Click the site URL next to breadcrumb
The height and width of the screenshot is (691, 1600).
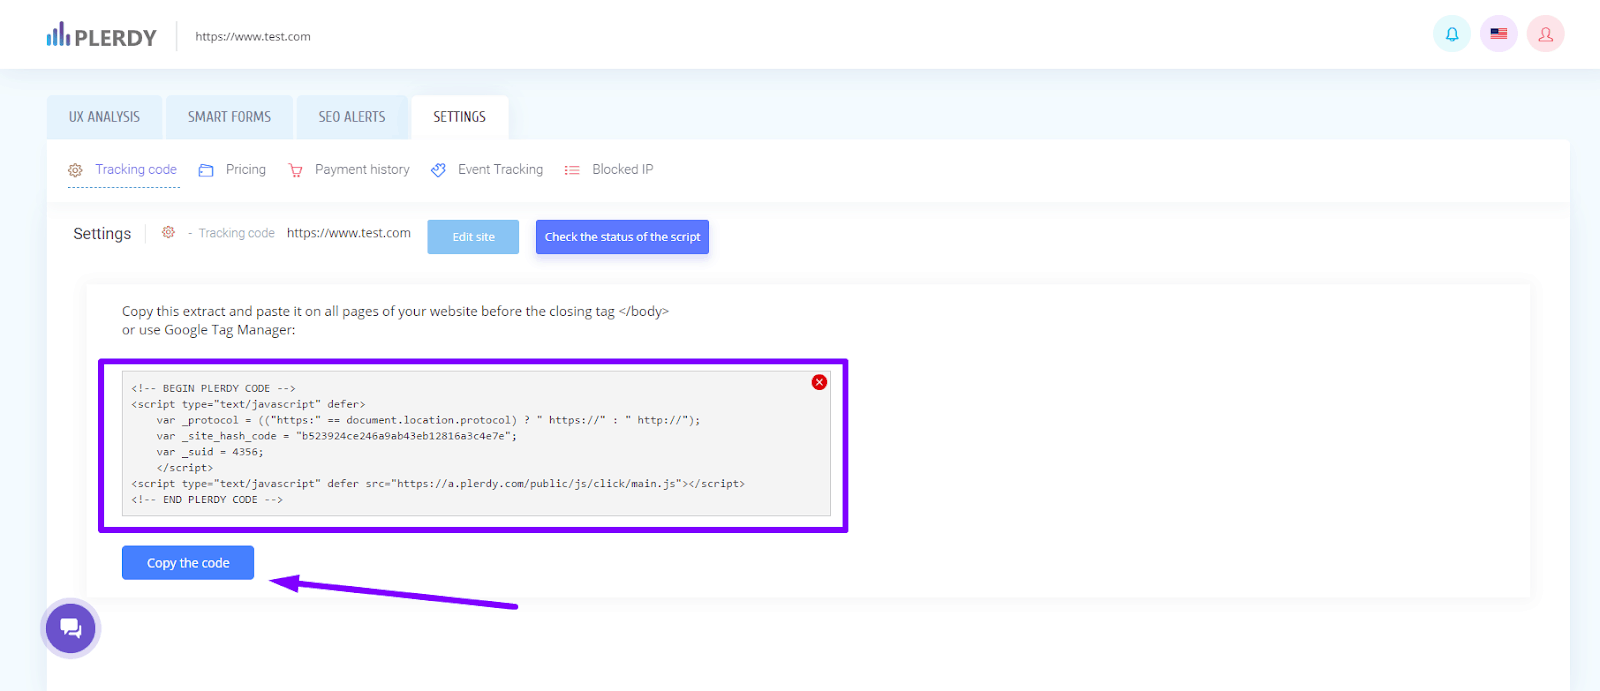[349, 233]
